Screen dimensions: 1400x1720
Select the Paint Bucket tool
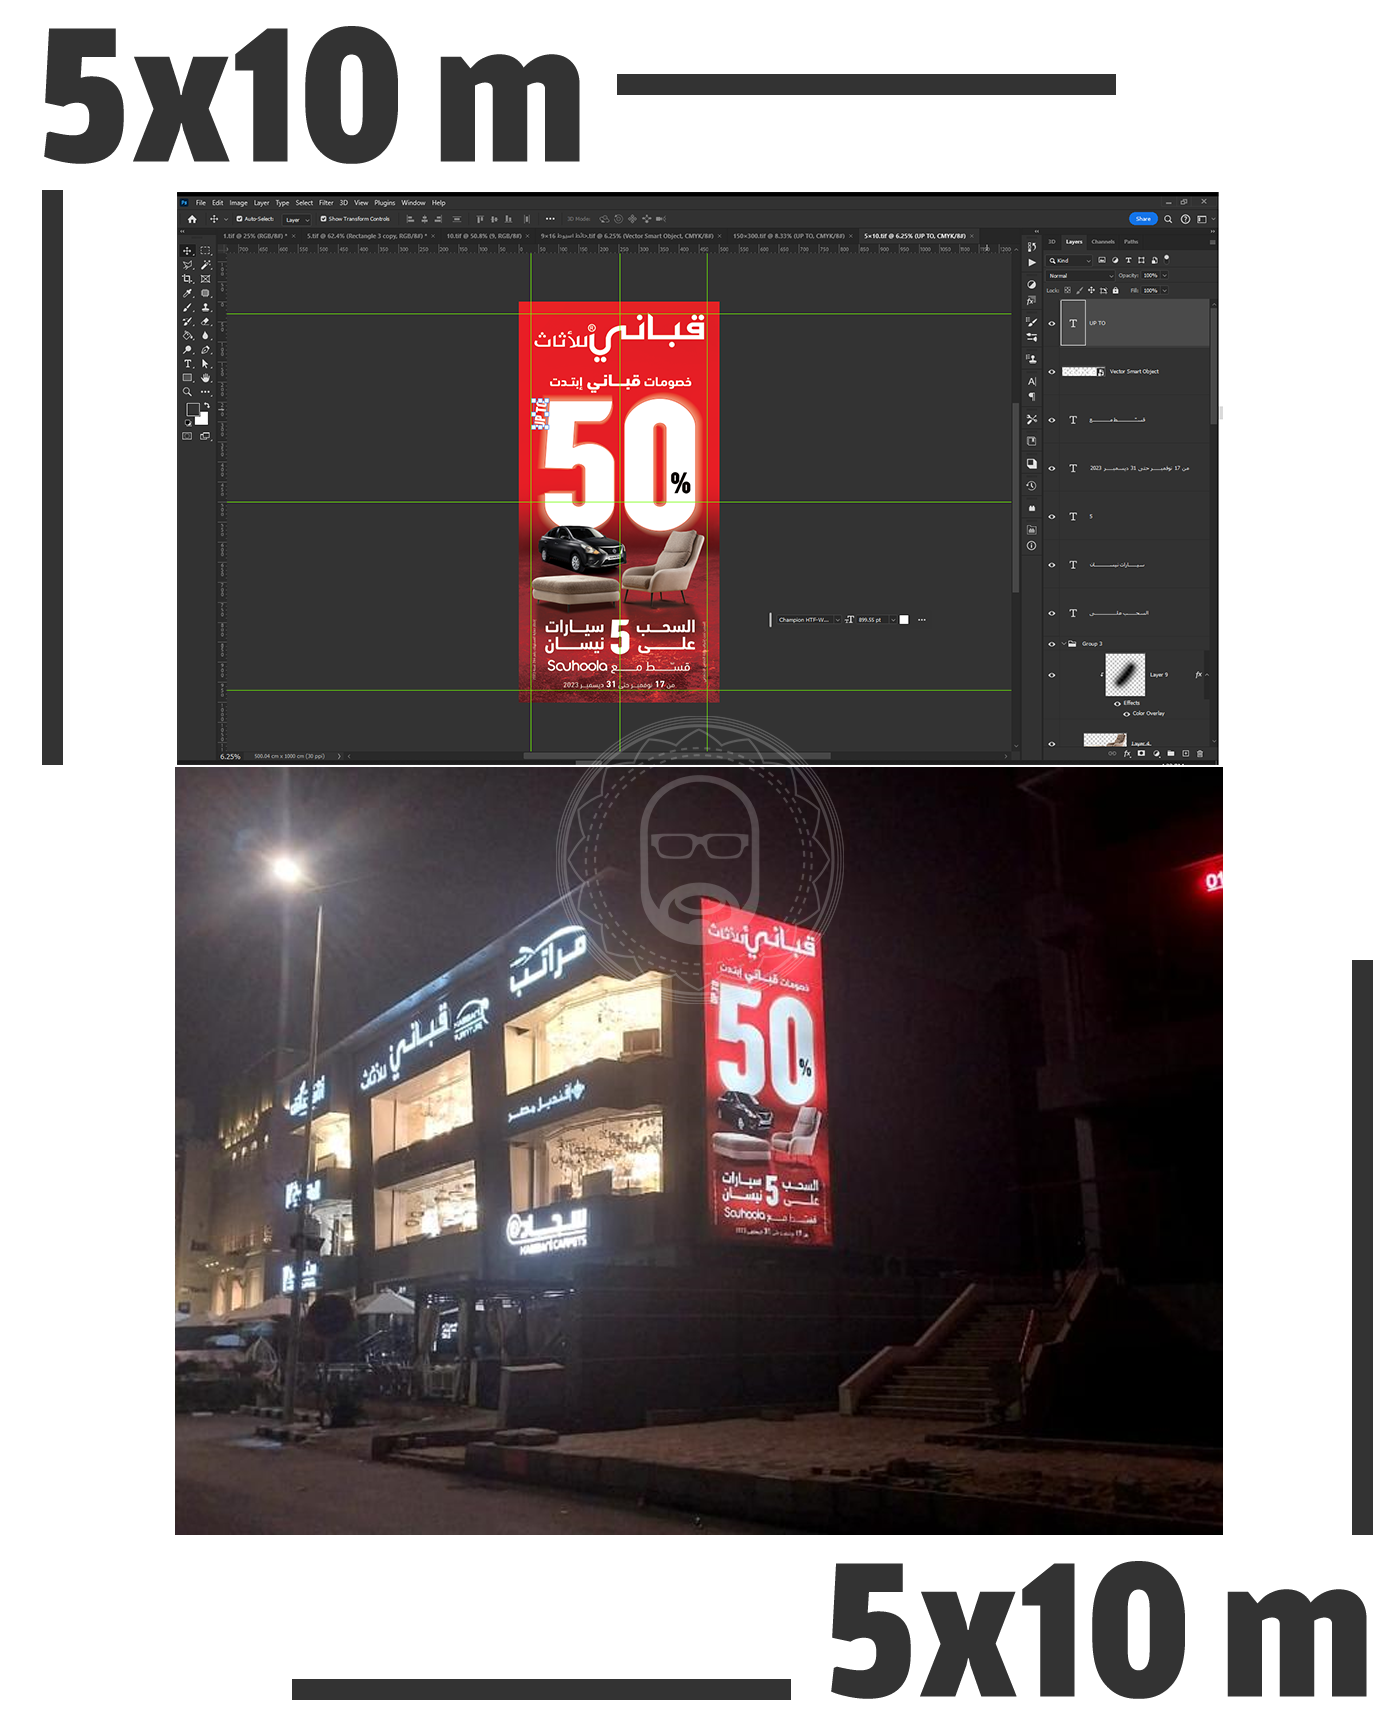point(187,335)
